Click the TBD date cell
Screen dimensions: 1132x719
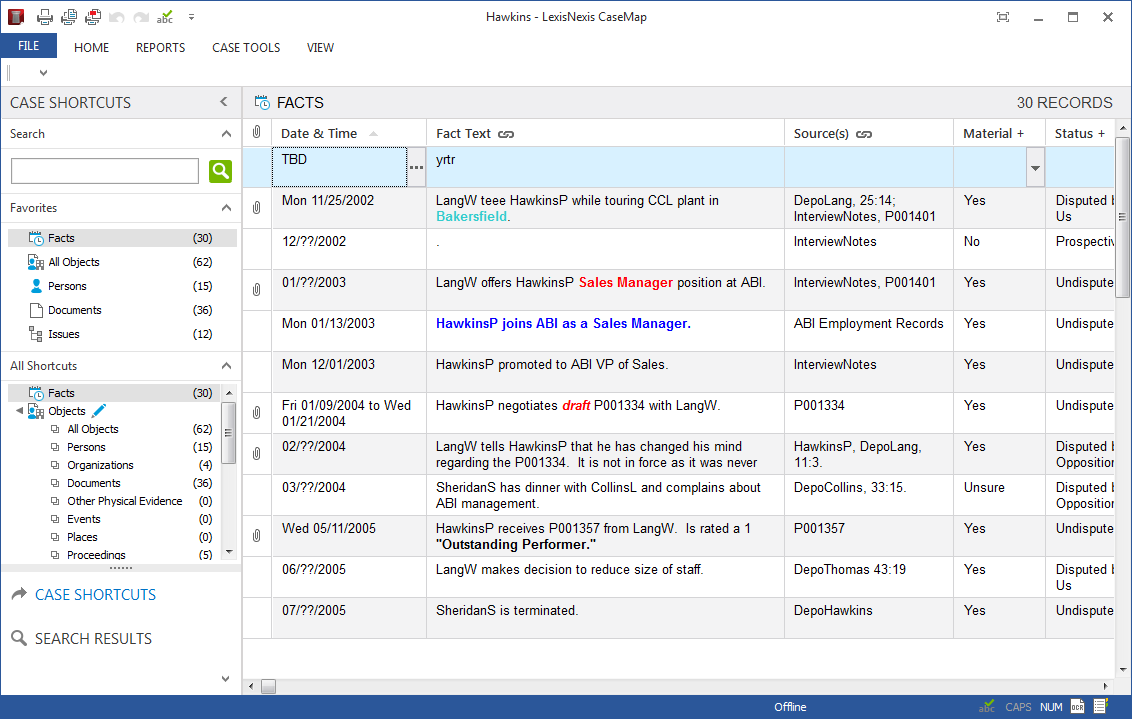(x=339, y=167)
